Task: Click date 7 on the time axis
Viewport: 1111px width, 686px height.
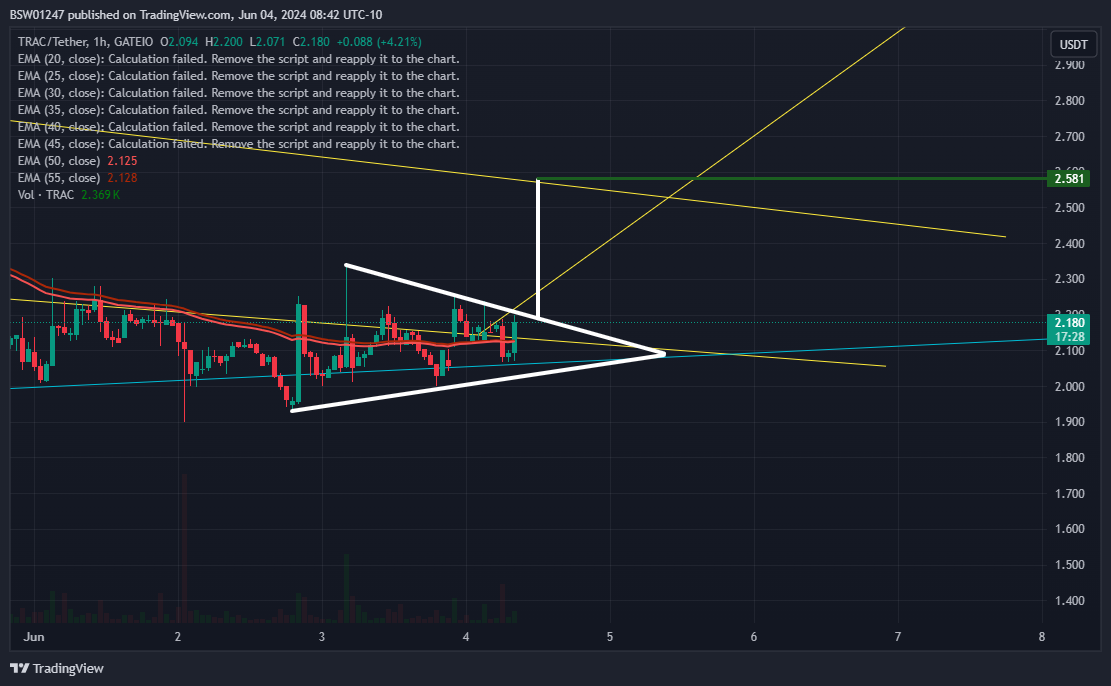Action: (898, 636)
